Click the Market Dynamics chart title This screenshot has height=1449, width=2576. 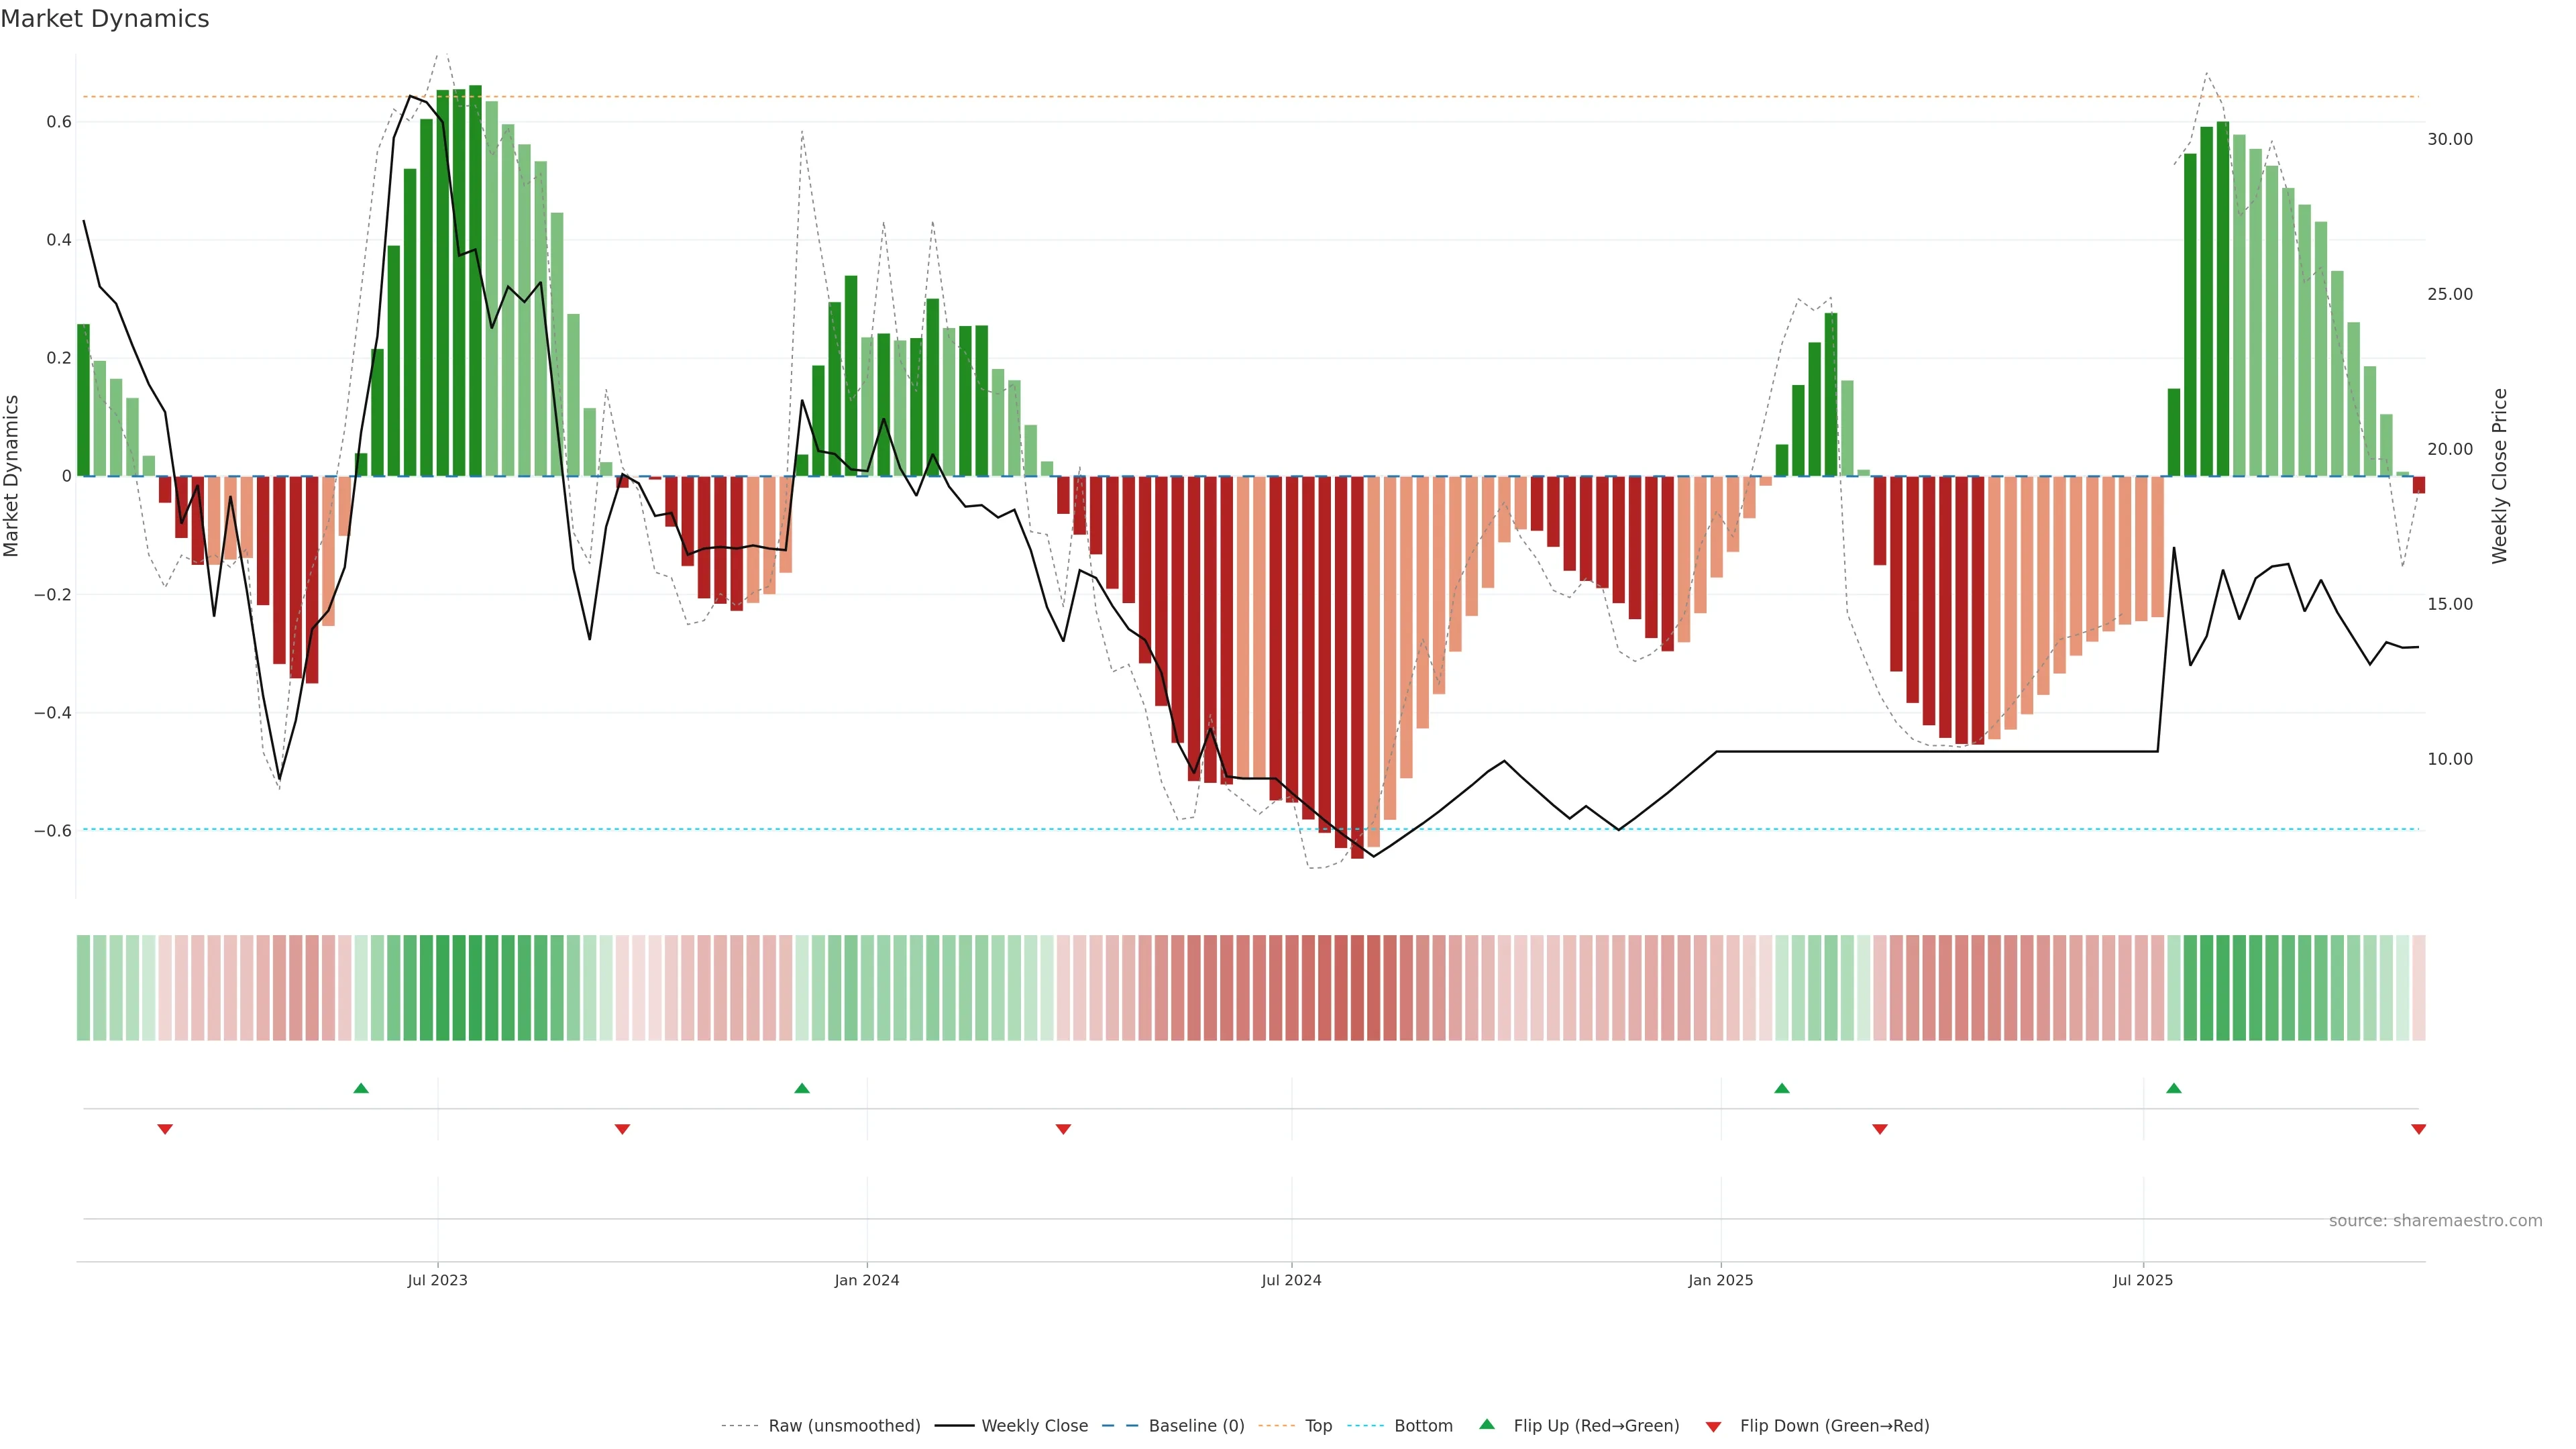click(105, 19)
